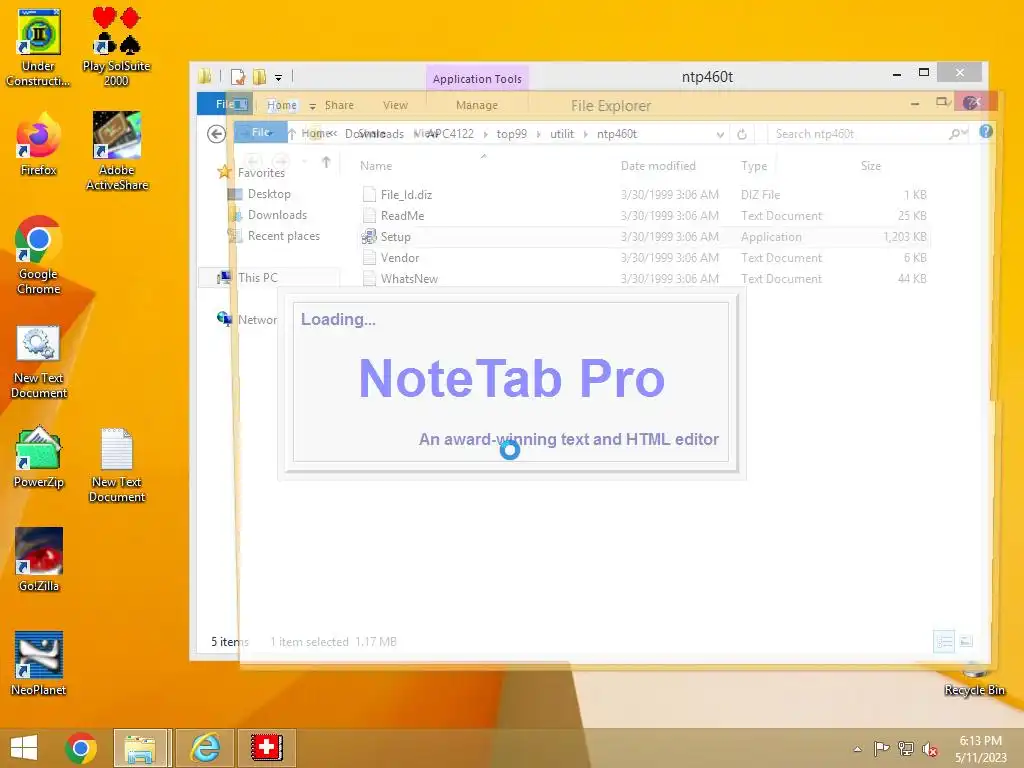Click the taskbar clock showing 6:13 PM

(980, 749)
